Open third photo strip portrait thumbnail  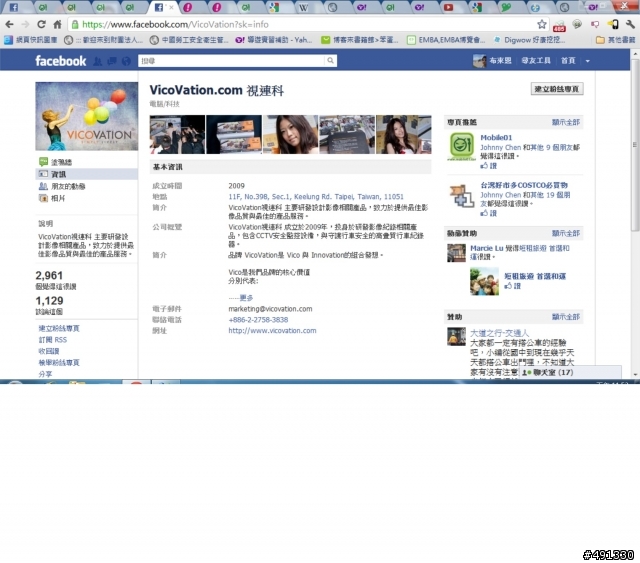pyautogui.click(x=290, y=134)
